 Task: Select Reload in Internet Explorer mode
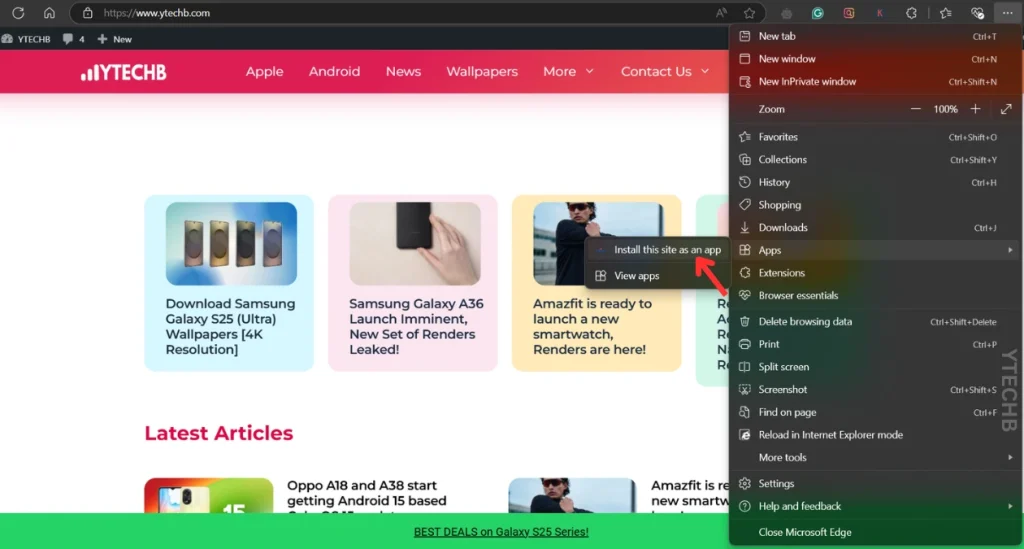pyautogui.click(x=874, y=435)
